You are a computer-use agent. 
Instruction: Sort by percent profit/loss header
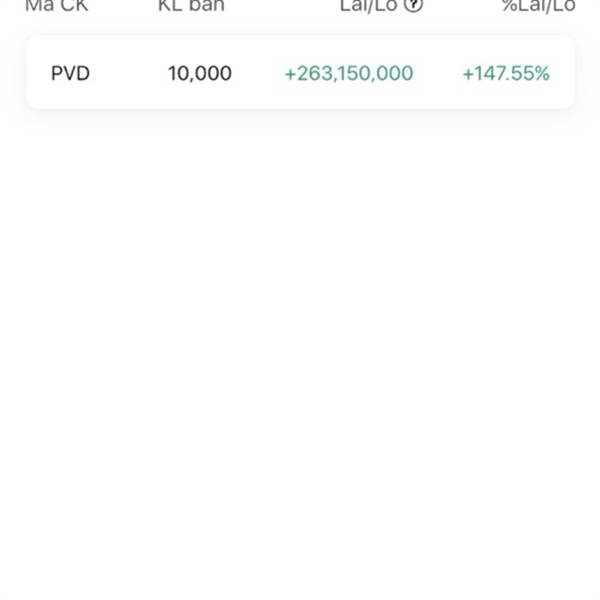click(538, 5)
